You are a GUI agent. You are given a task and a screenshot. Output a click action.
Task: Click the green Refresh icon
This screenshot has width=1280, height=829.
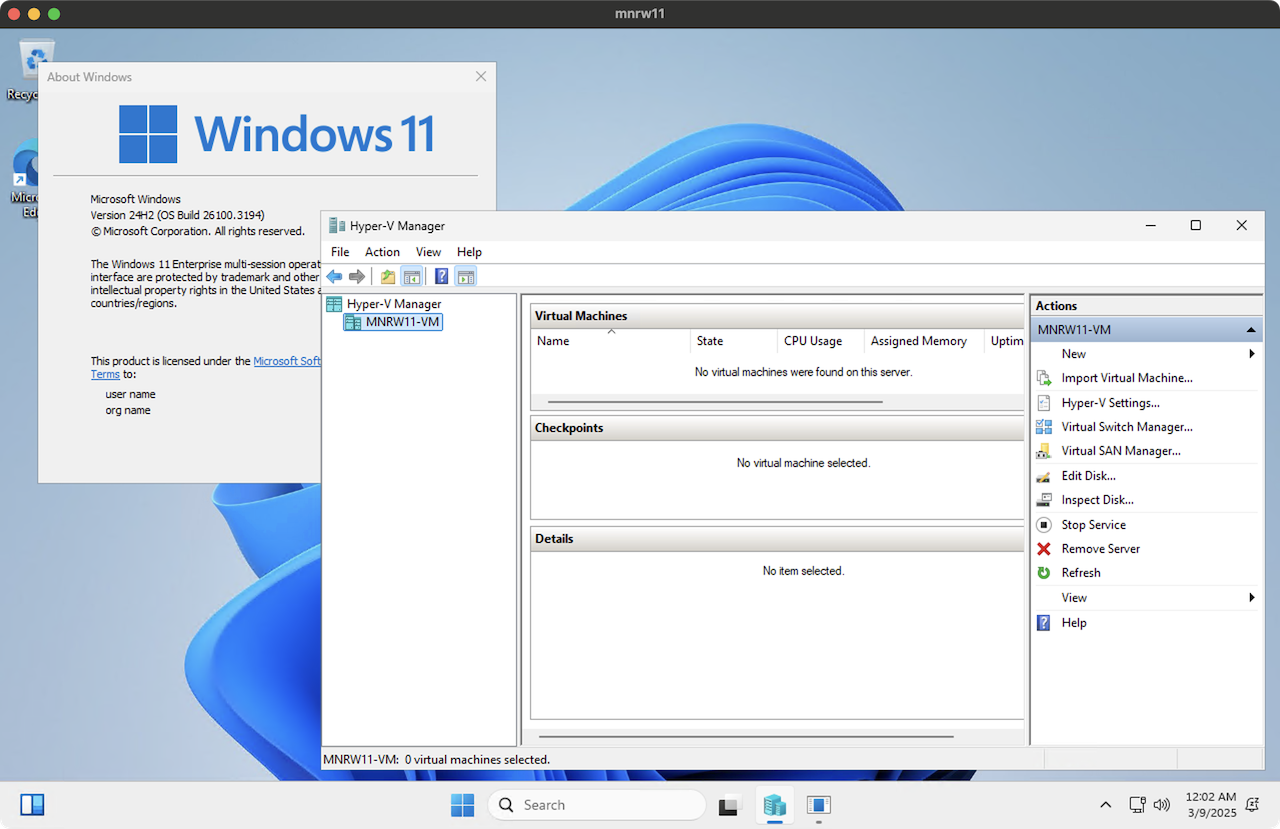click(x=1044, y=573)
